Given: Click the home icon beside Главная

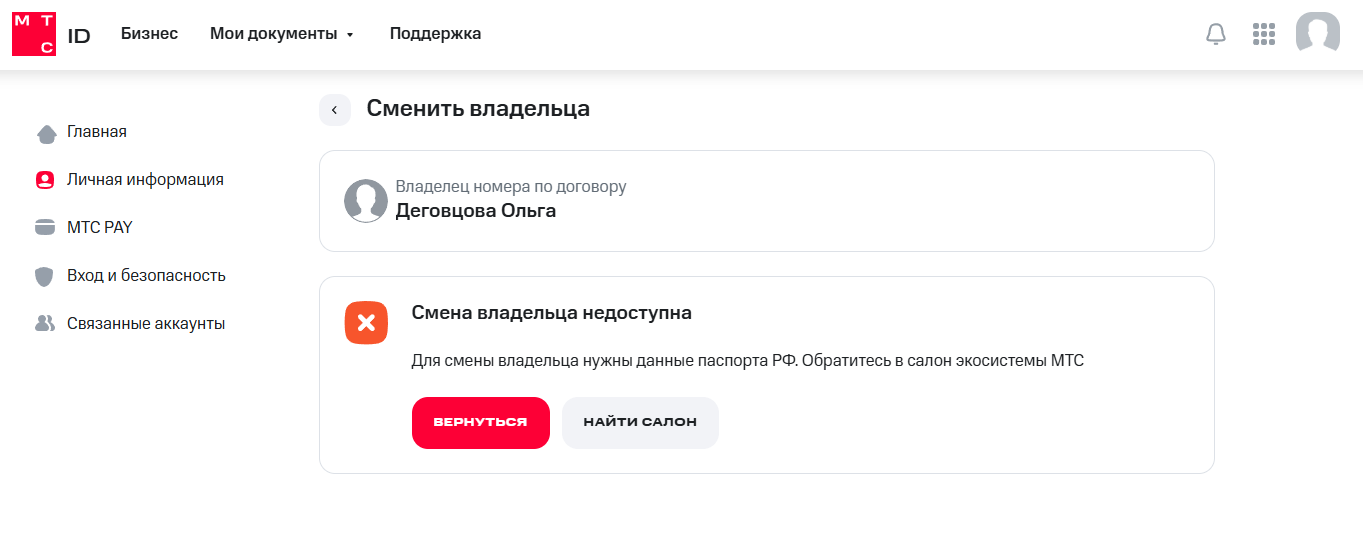Looking at the screenshot, I should [45, 133].
